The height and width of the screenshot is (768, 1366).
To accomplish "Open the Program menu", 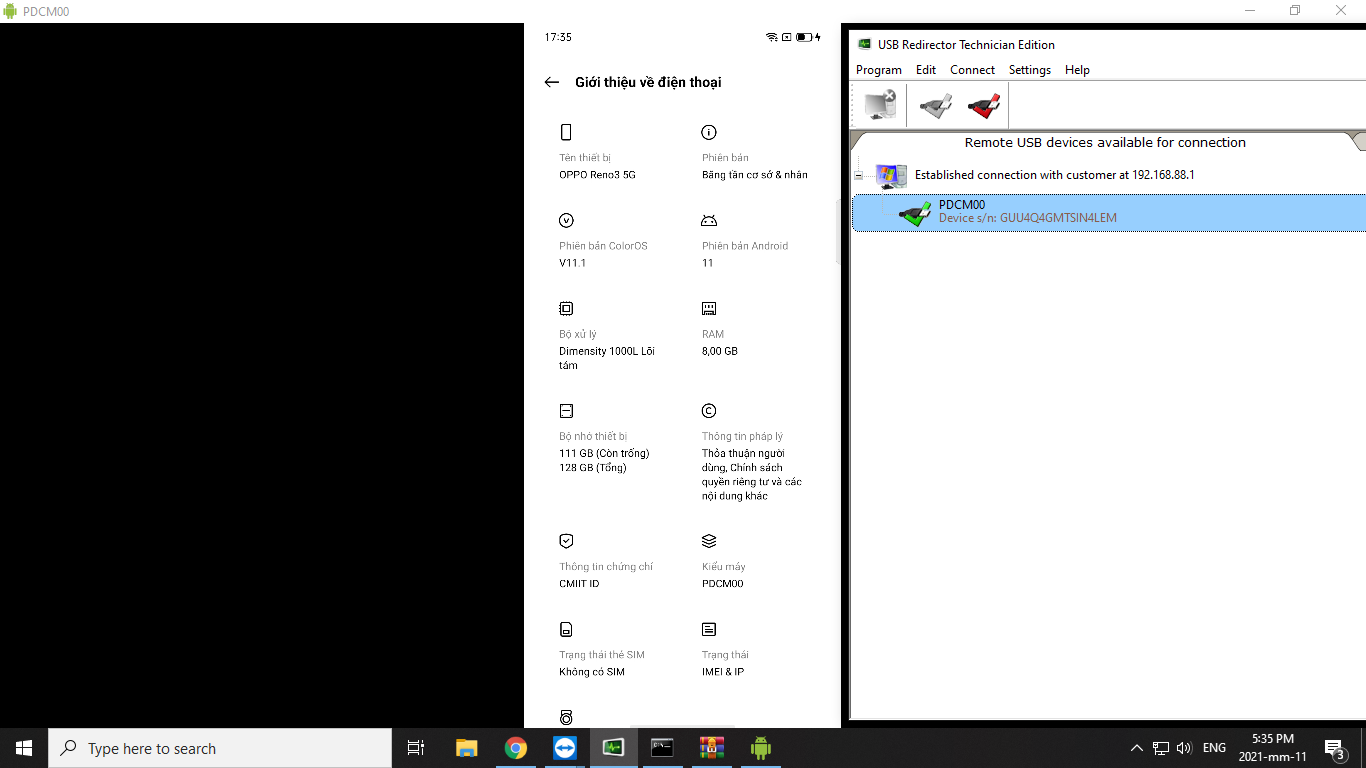I will click(879, 70).
